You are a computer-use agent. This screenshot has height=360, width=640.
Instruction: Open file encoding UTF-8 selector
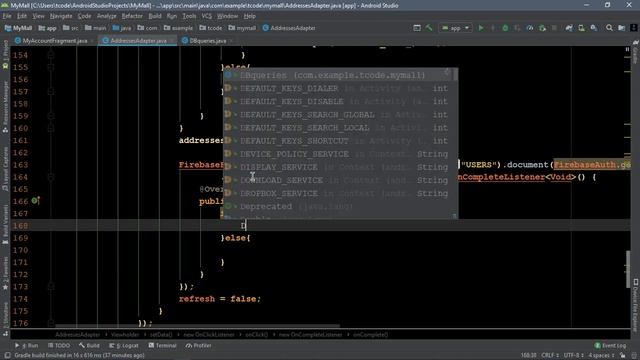pyautogui.click(x=573, y=356)
